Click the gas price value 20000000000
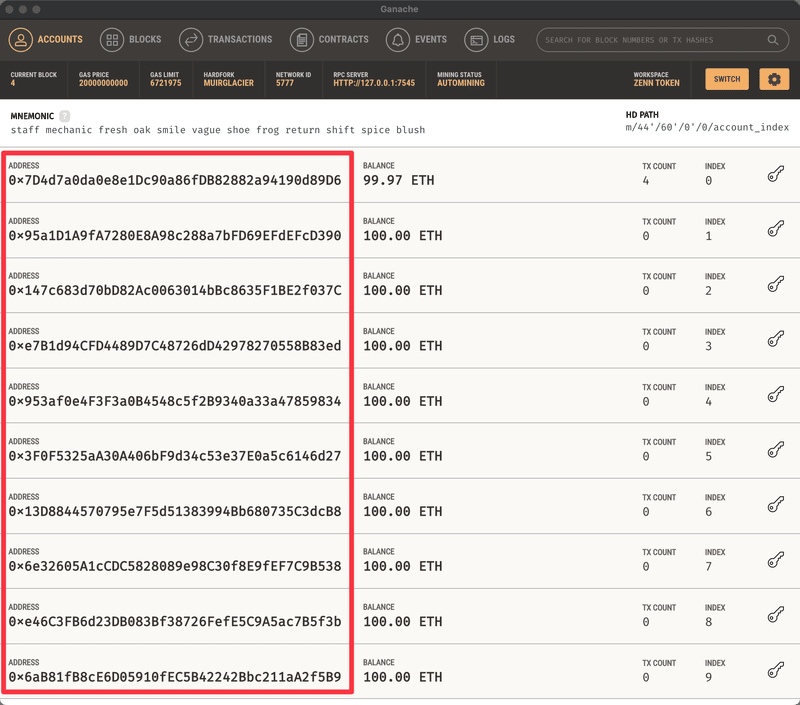 click(x=103, y=83)
